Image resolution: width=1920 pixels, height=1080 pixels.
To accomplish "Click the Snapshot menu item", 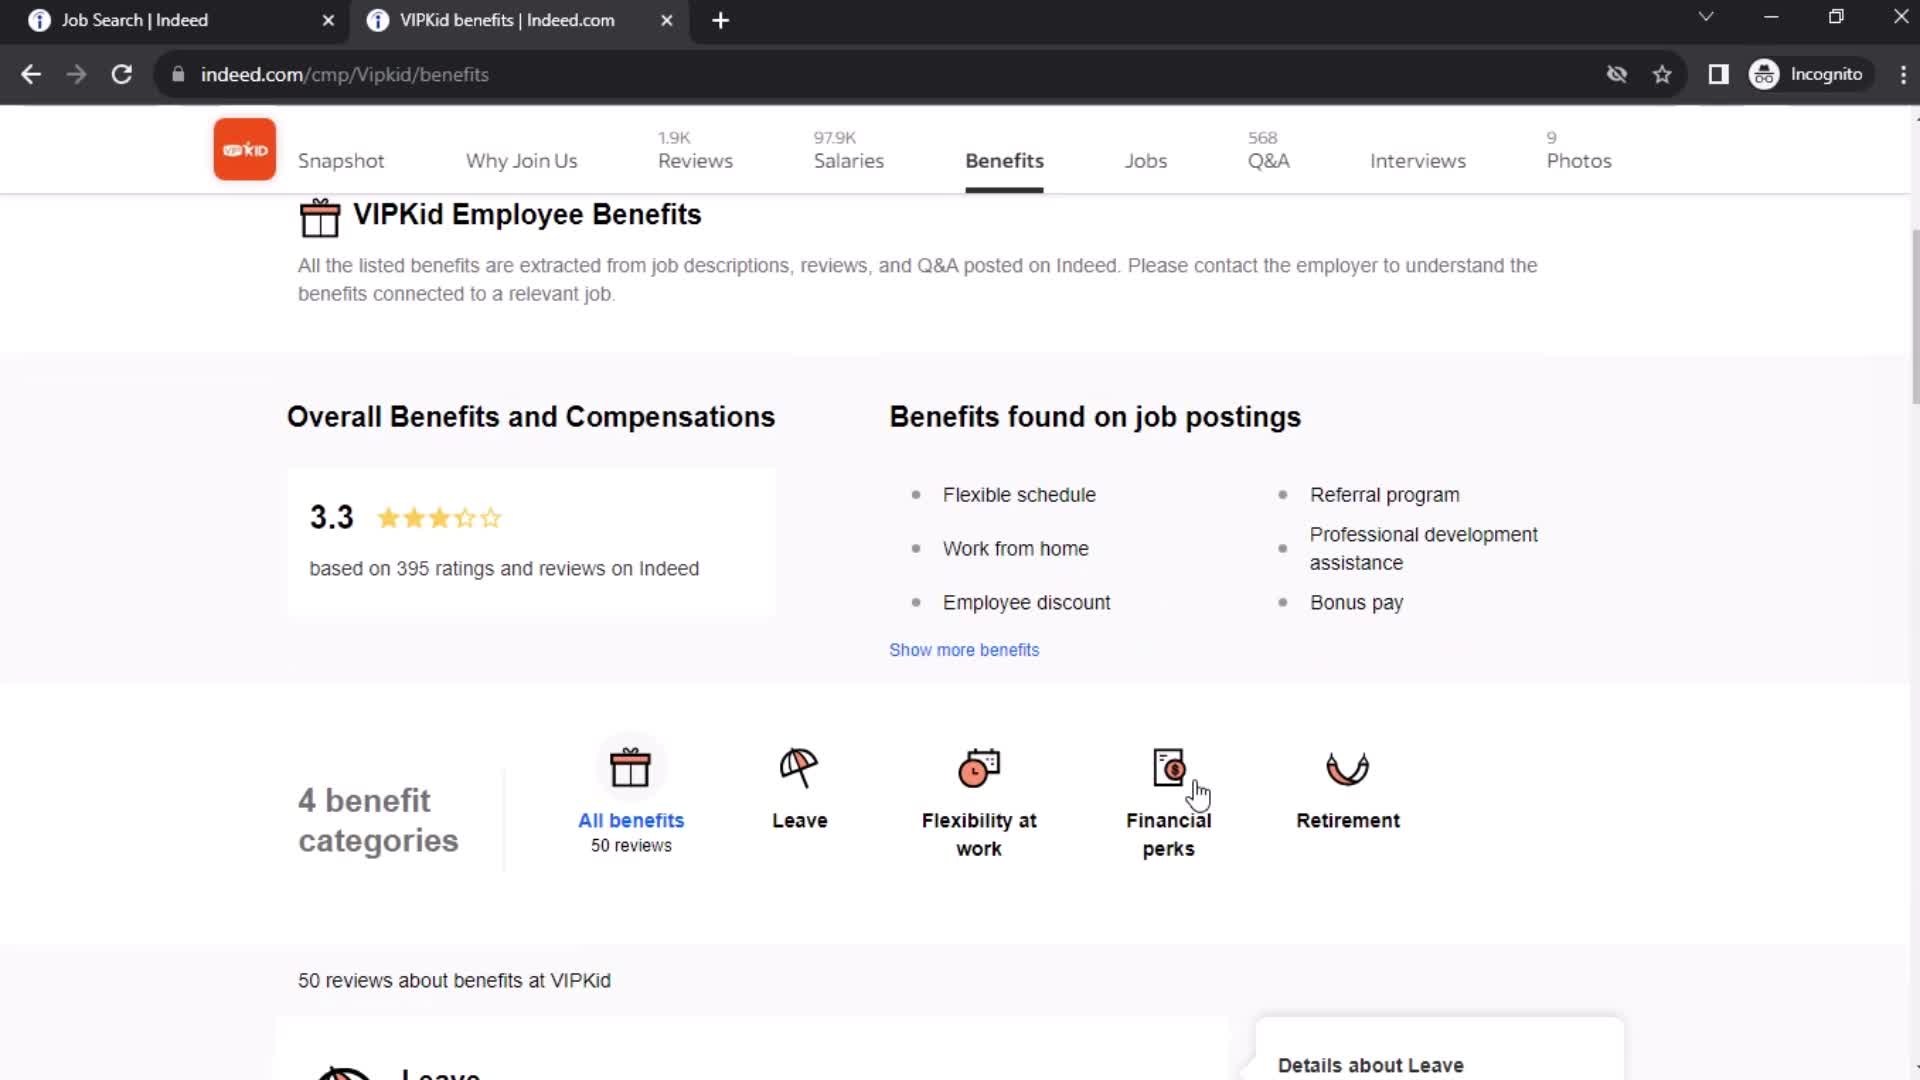I will point(340,161).
